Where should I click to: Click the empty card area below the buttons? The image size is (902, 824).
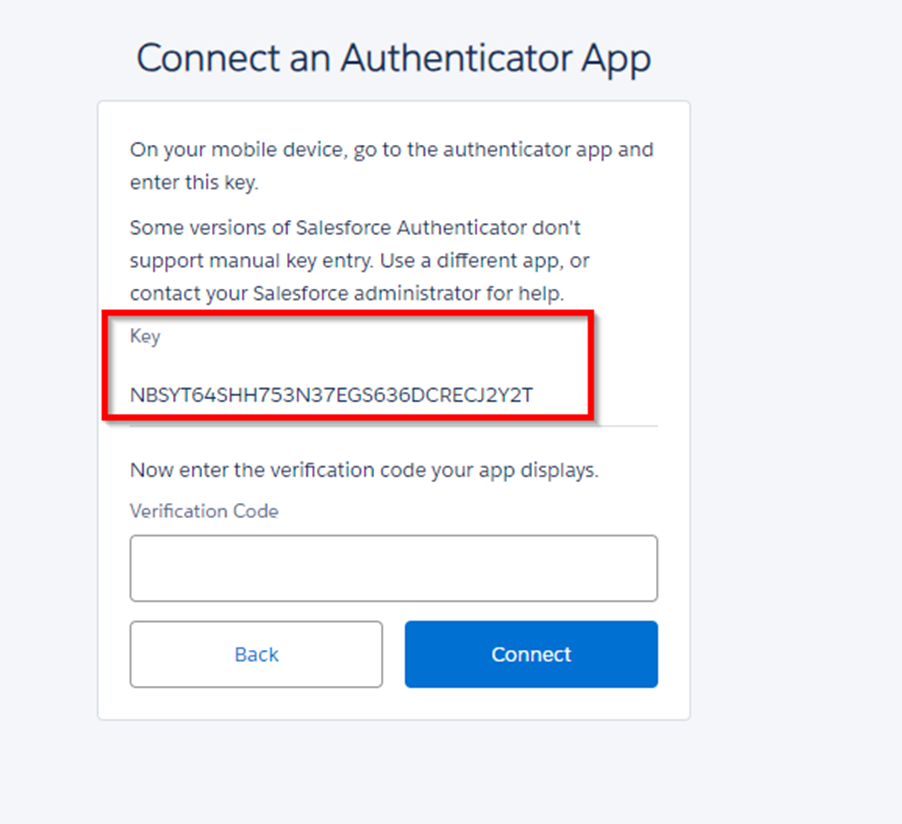[393, 703]
